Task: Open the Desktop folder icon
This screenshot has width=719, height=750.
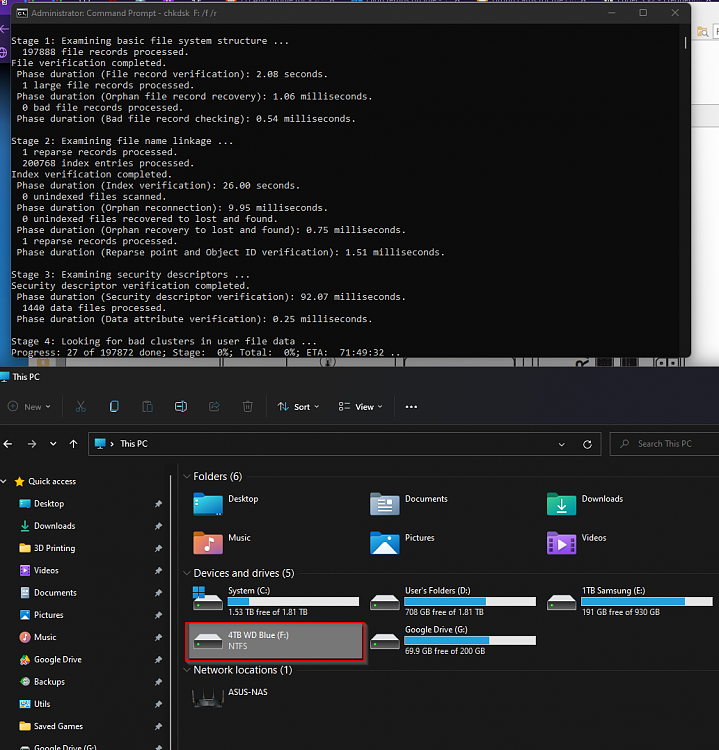Action: pos(208,504)
